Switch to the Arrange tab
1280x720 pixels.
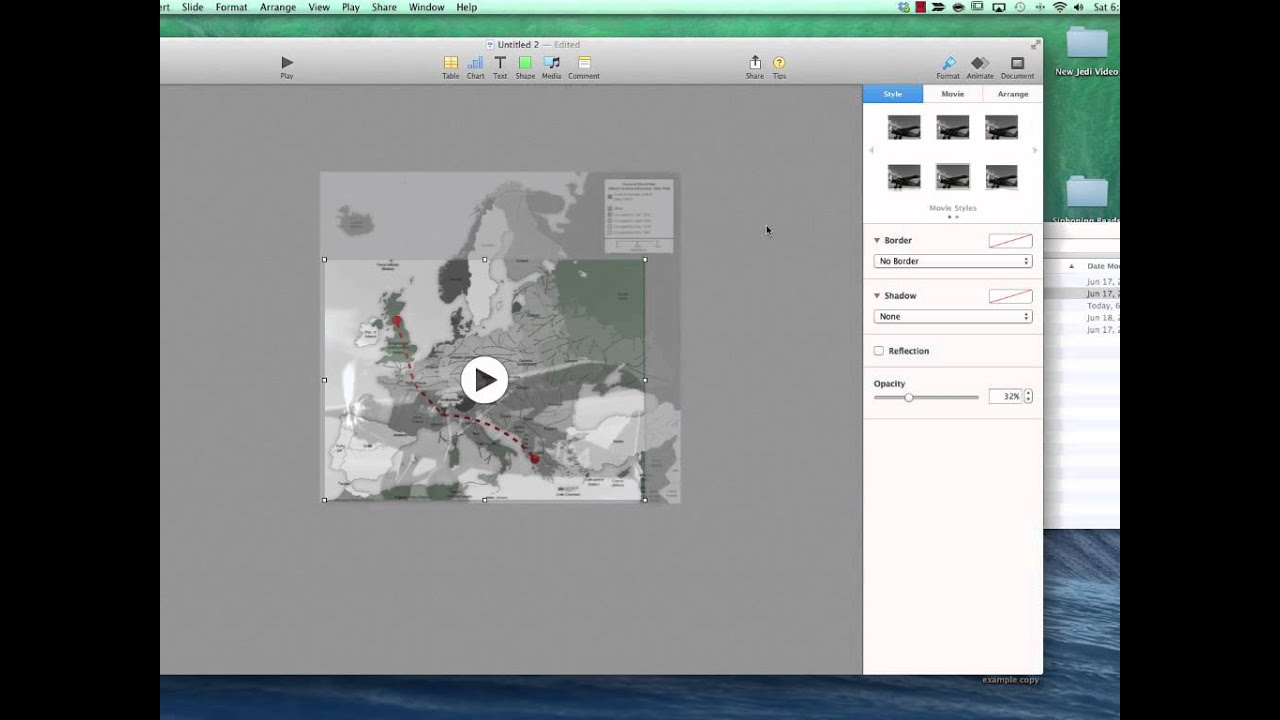coord(1013,94)
